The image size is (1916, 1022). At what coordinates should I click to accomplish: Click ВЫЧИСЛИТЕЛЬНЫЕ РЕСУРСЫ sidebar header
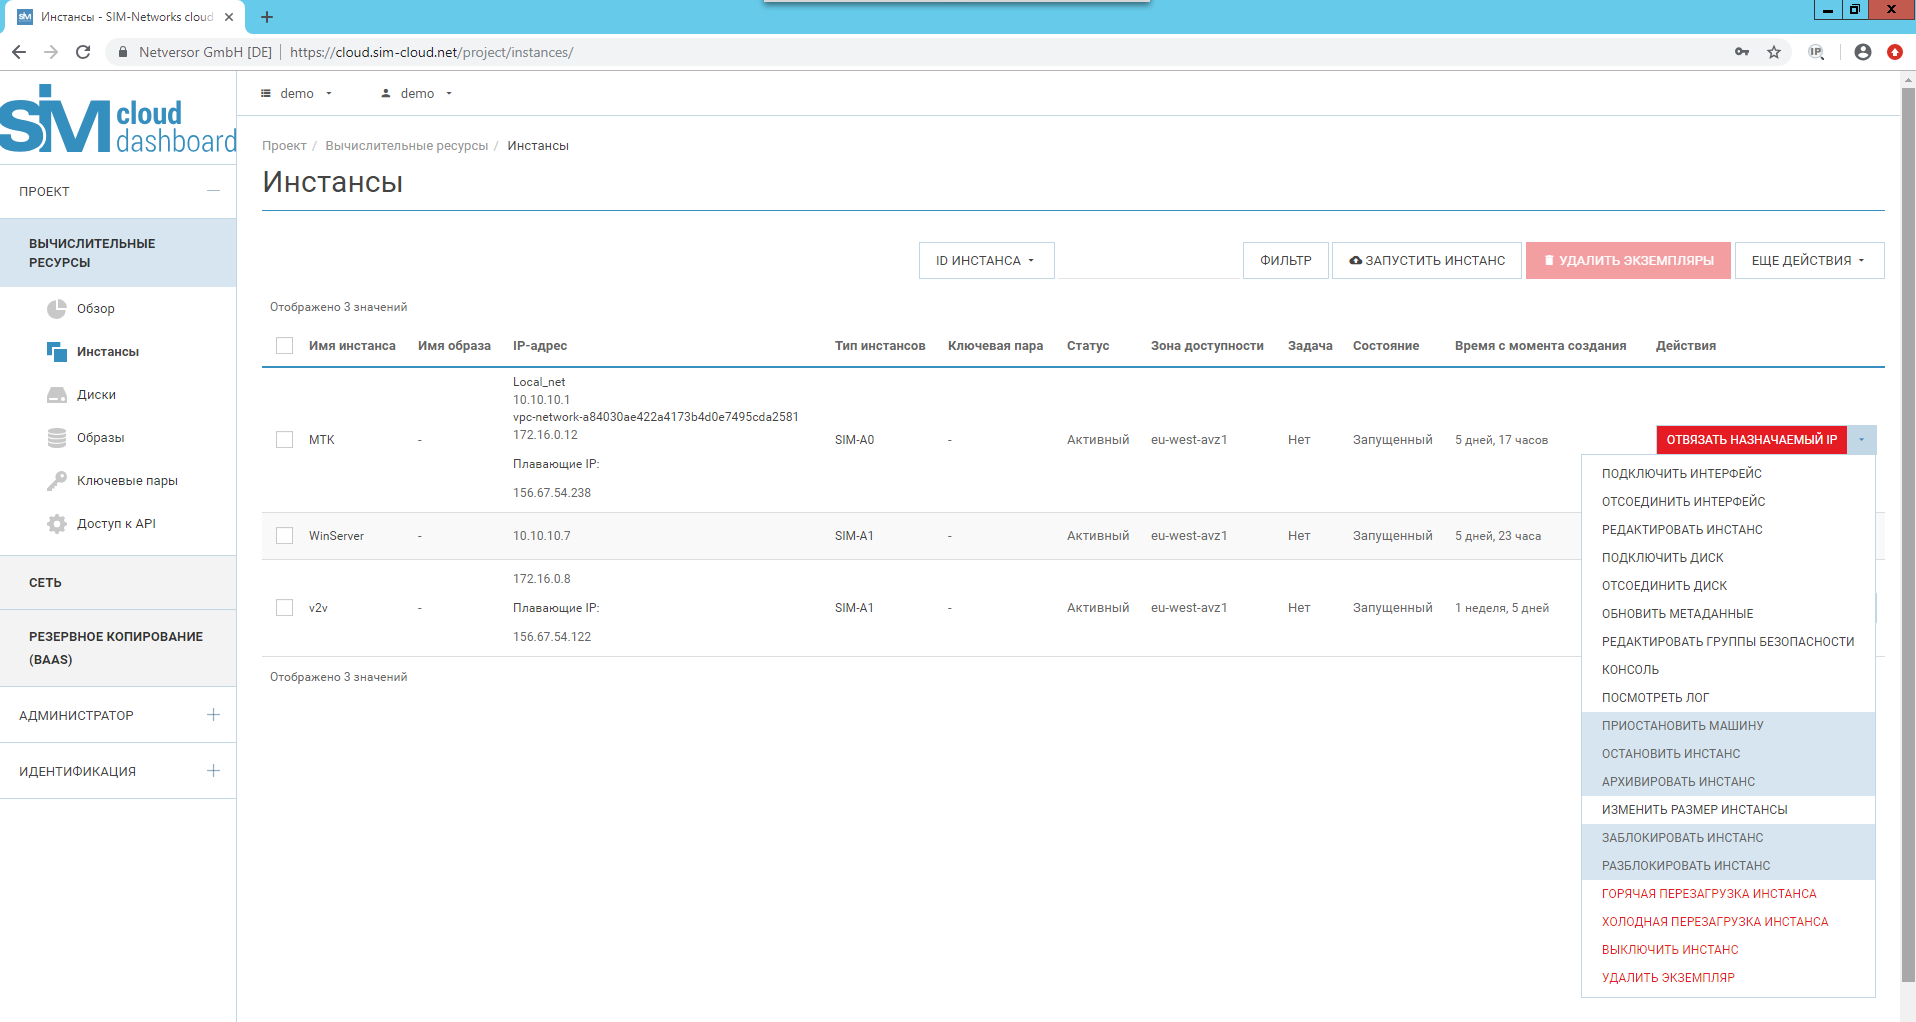[x=118, y=253]
